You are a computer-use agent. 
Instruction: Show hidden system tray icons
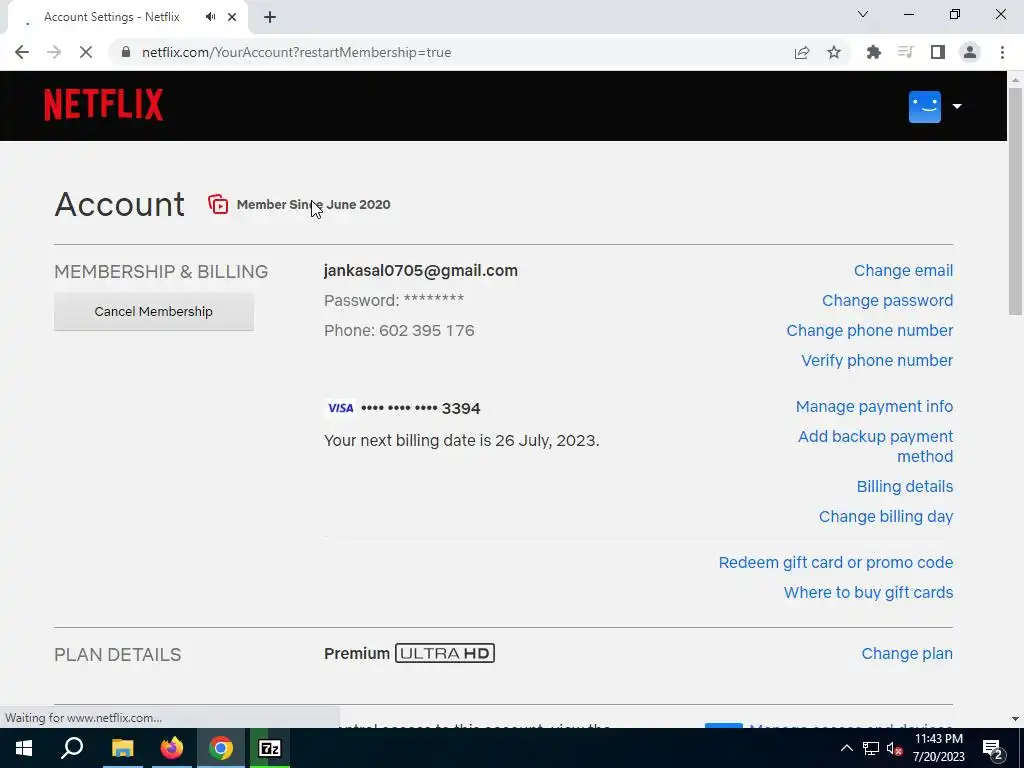(846, 748)
